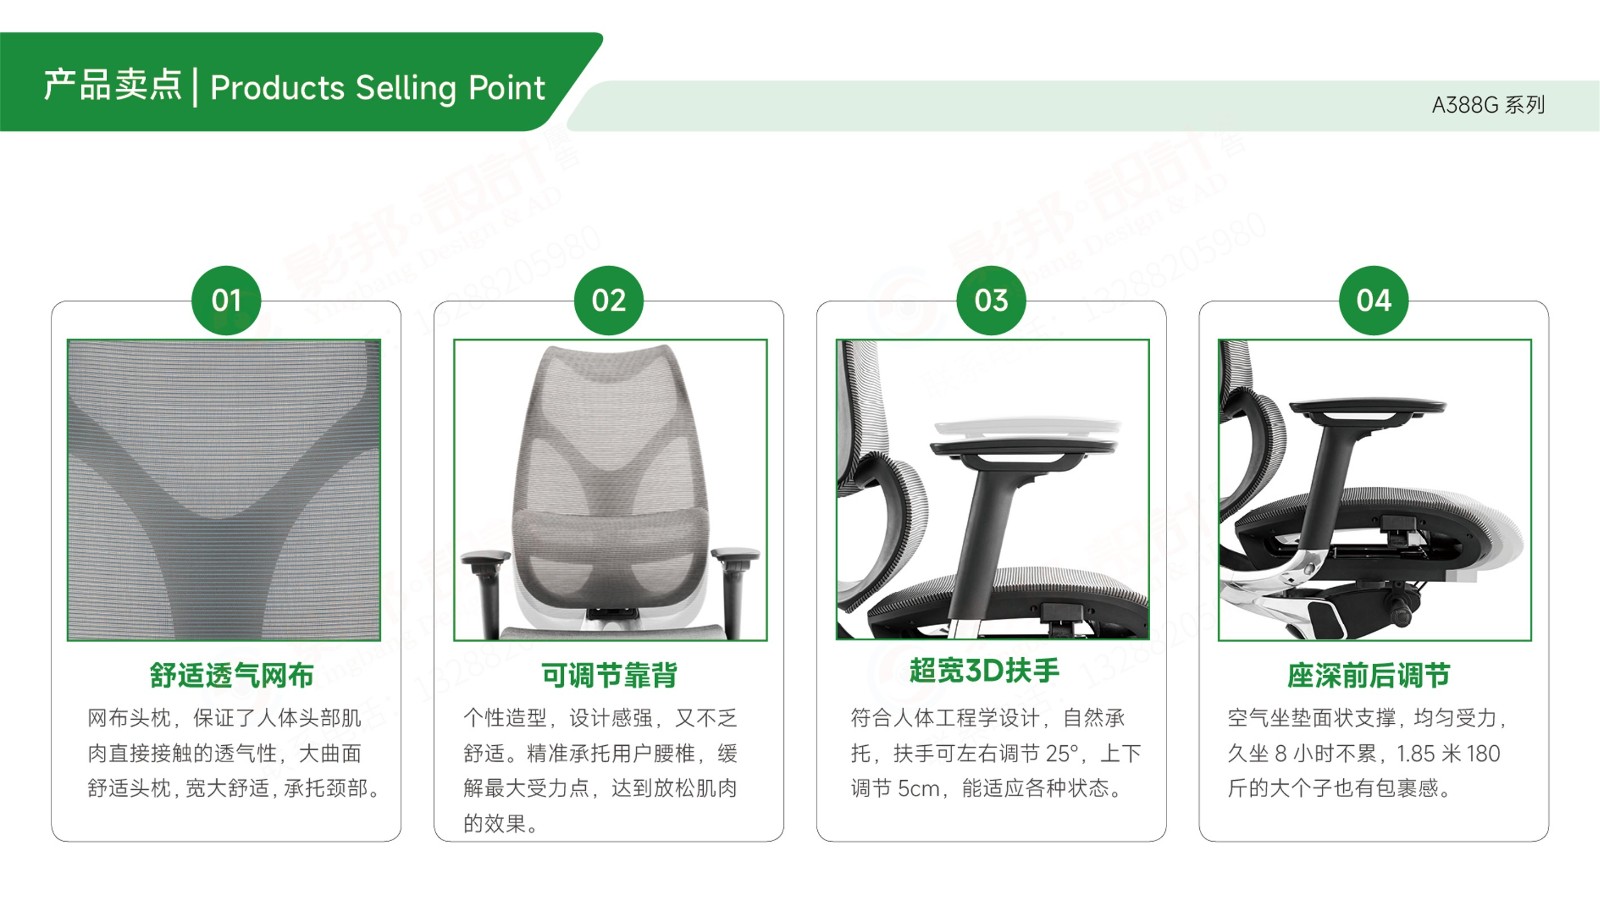This screenshot has height=899, width=1600.
Task: Open the seat depth adjustment photo
Action: coord(1375,490)
